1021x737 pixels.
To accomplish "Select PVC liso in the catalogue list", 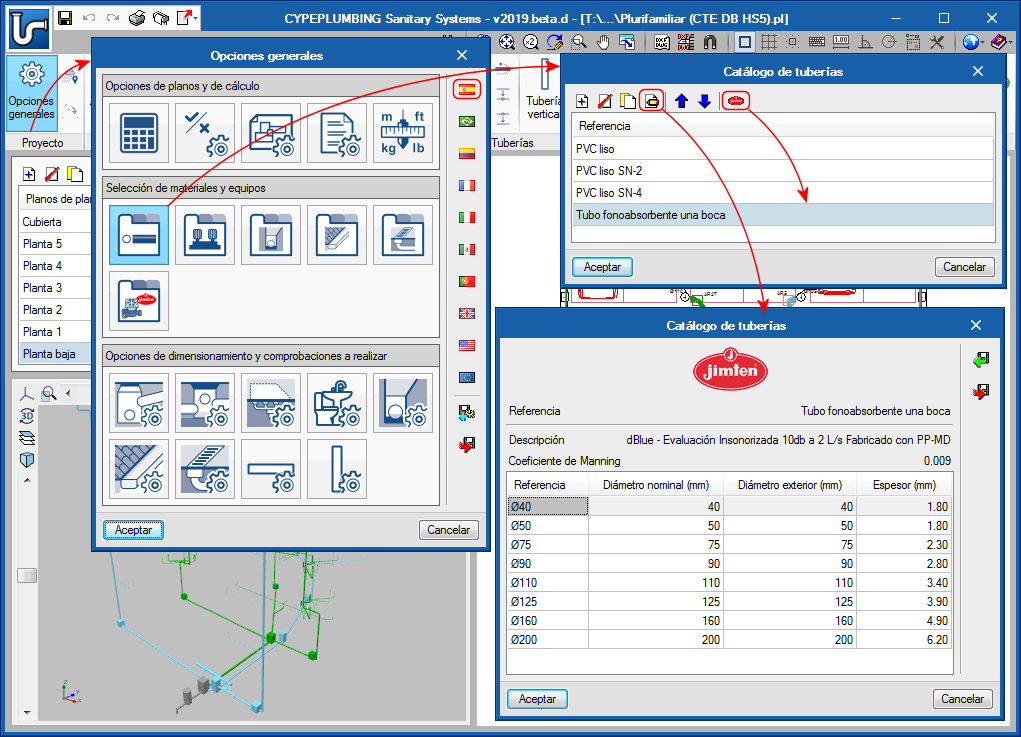I will [783, 148].
